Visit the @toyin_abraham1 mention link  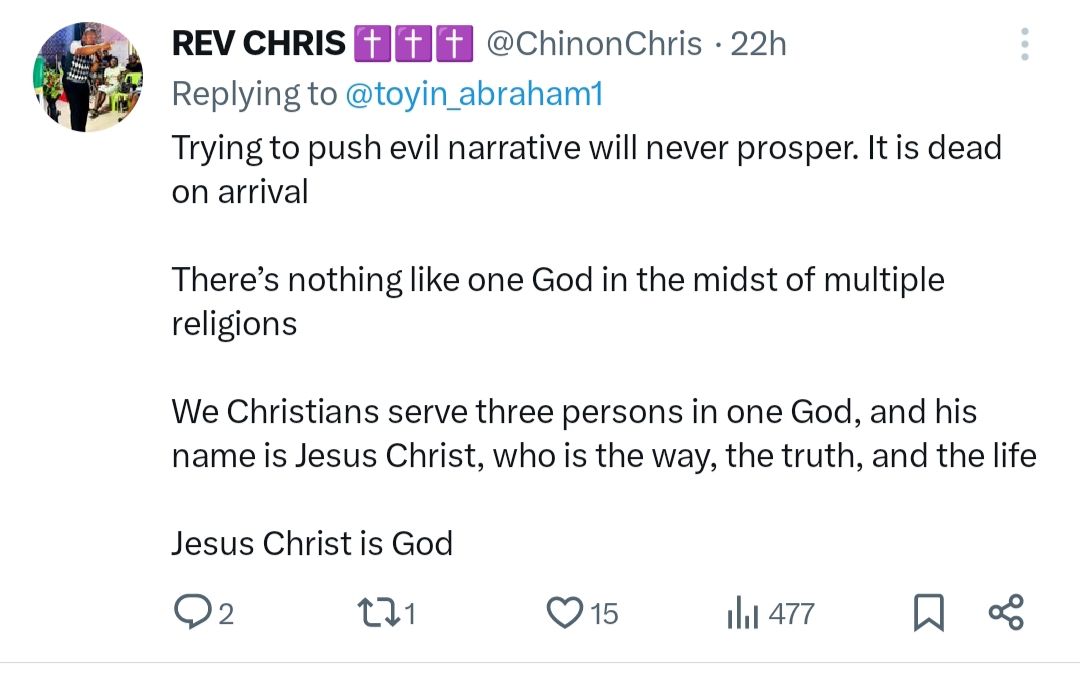pyautogui.click(x=474, y=94)
